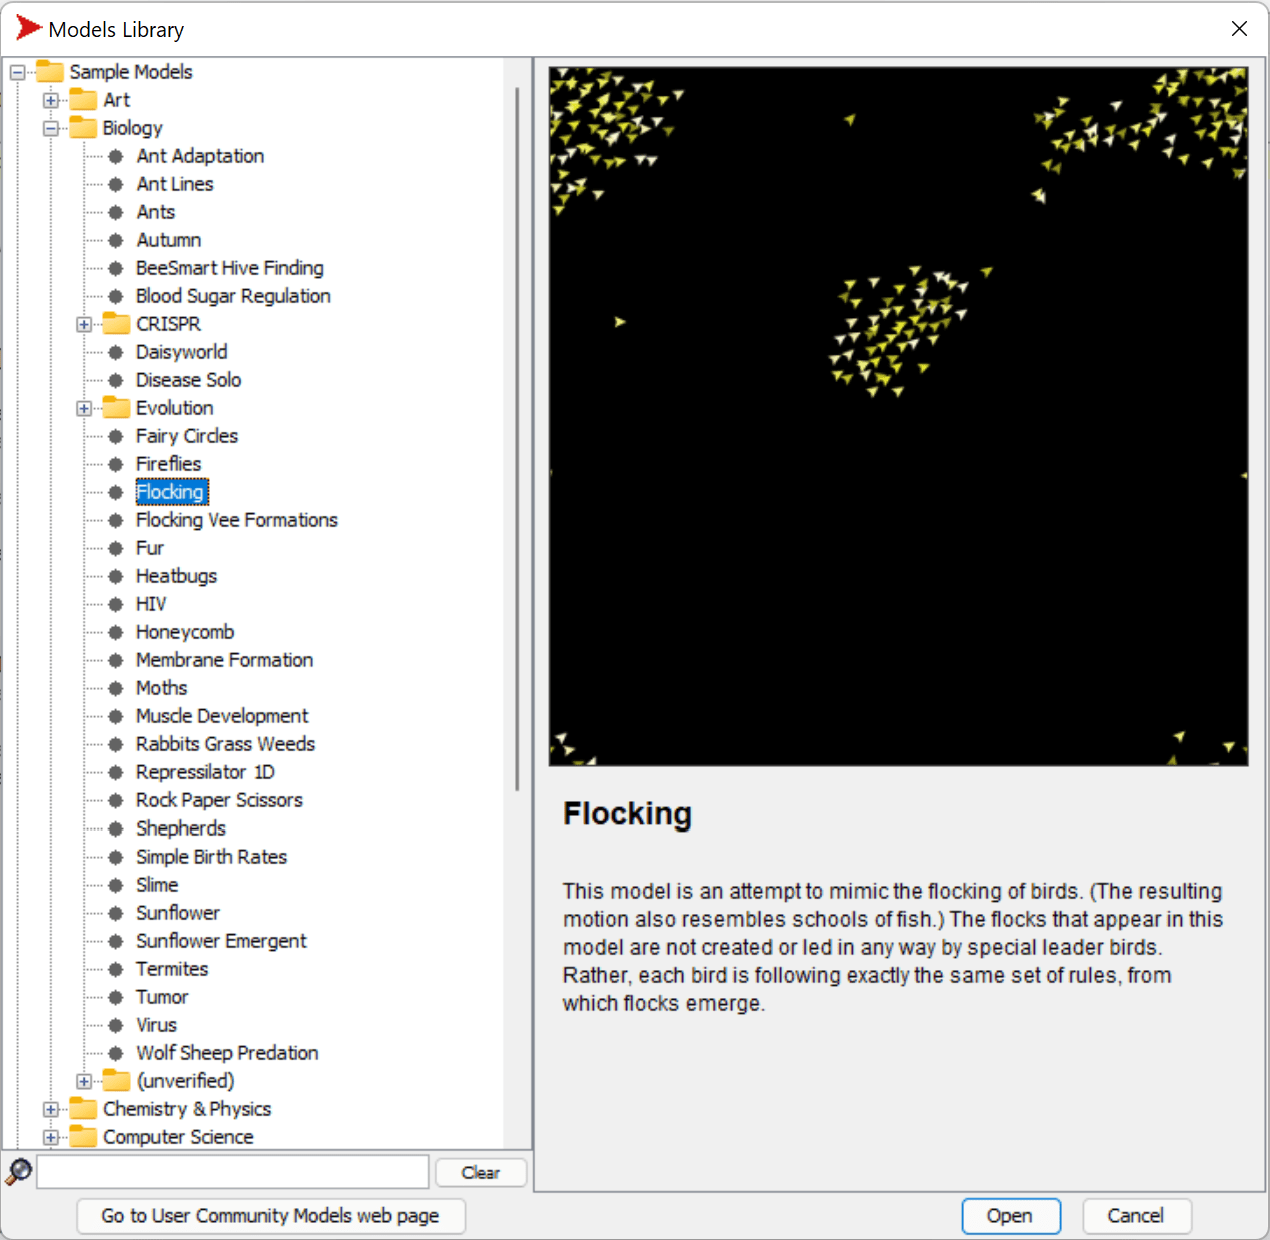Select the Ant Adaptation model
1270x1240 pixels.
199,155
